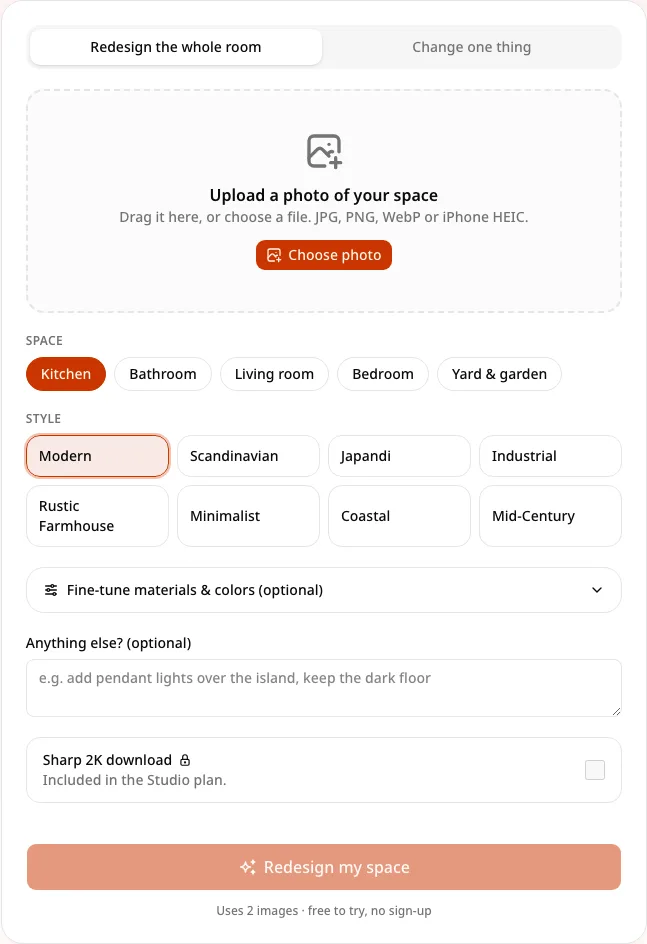The image size is (647, 944).
Task: Choose the Mid-Century style
Action: click(x=550, y=516)
